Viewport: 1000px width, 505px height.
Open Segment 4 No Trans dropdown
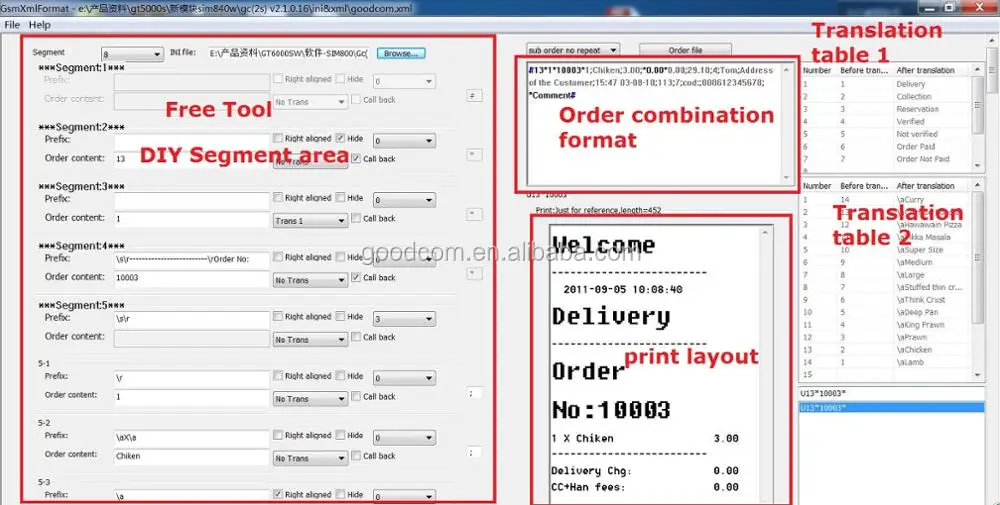pyautogui.click(x=311, y=280)
